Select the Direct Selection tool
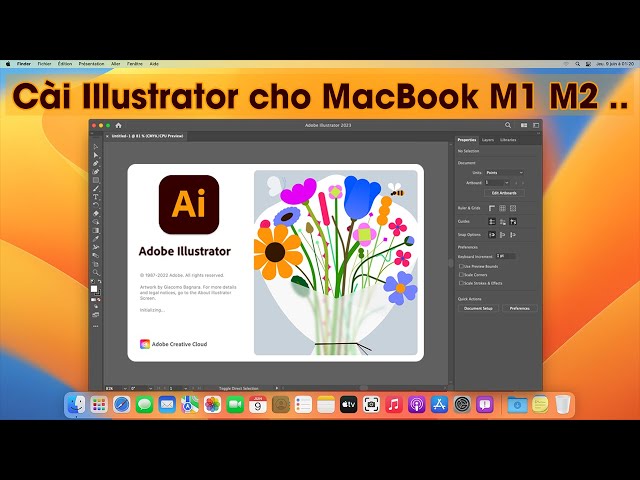Image resolution: width=640 pixels, height=480 pixels. click(x=96, y=155)
